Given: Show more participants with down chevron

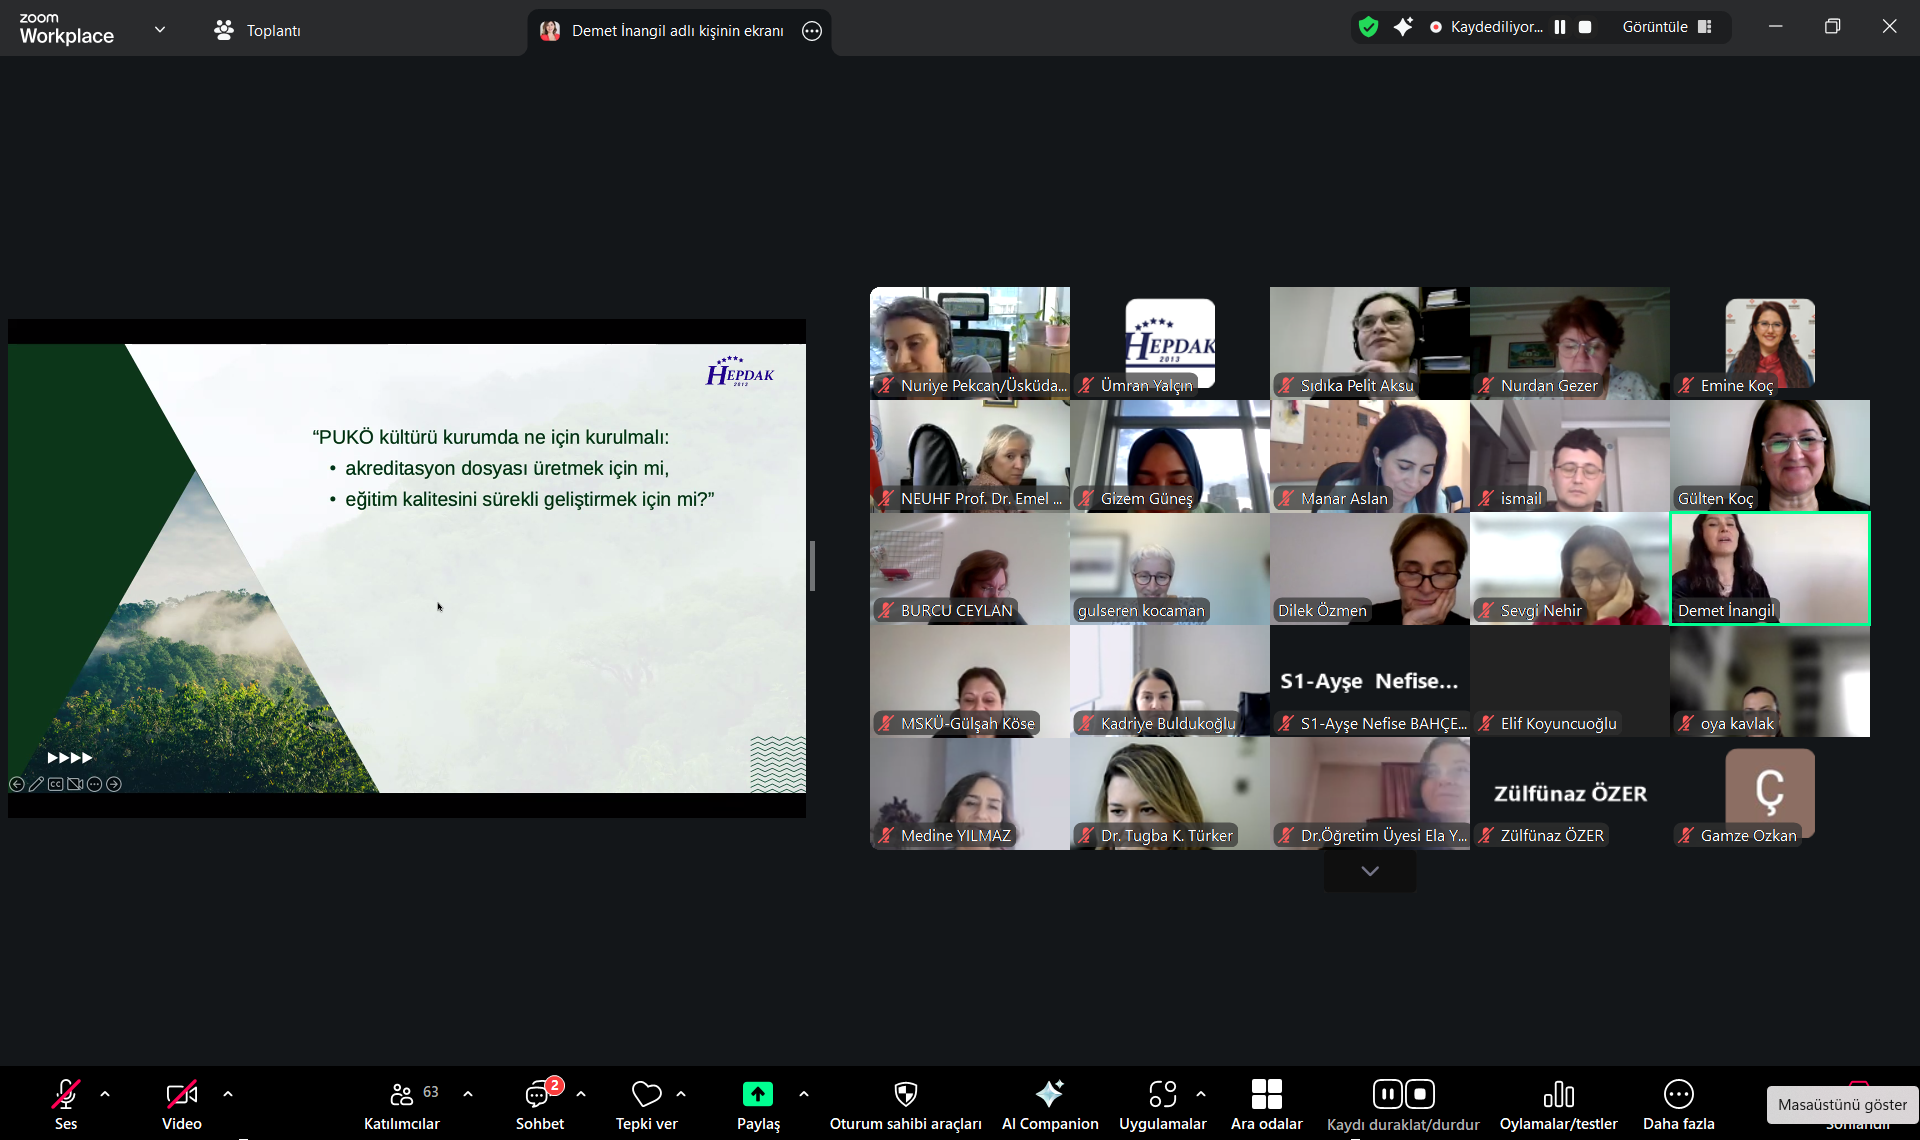Looking at the screenshot, I should pos(1369,871).
